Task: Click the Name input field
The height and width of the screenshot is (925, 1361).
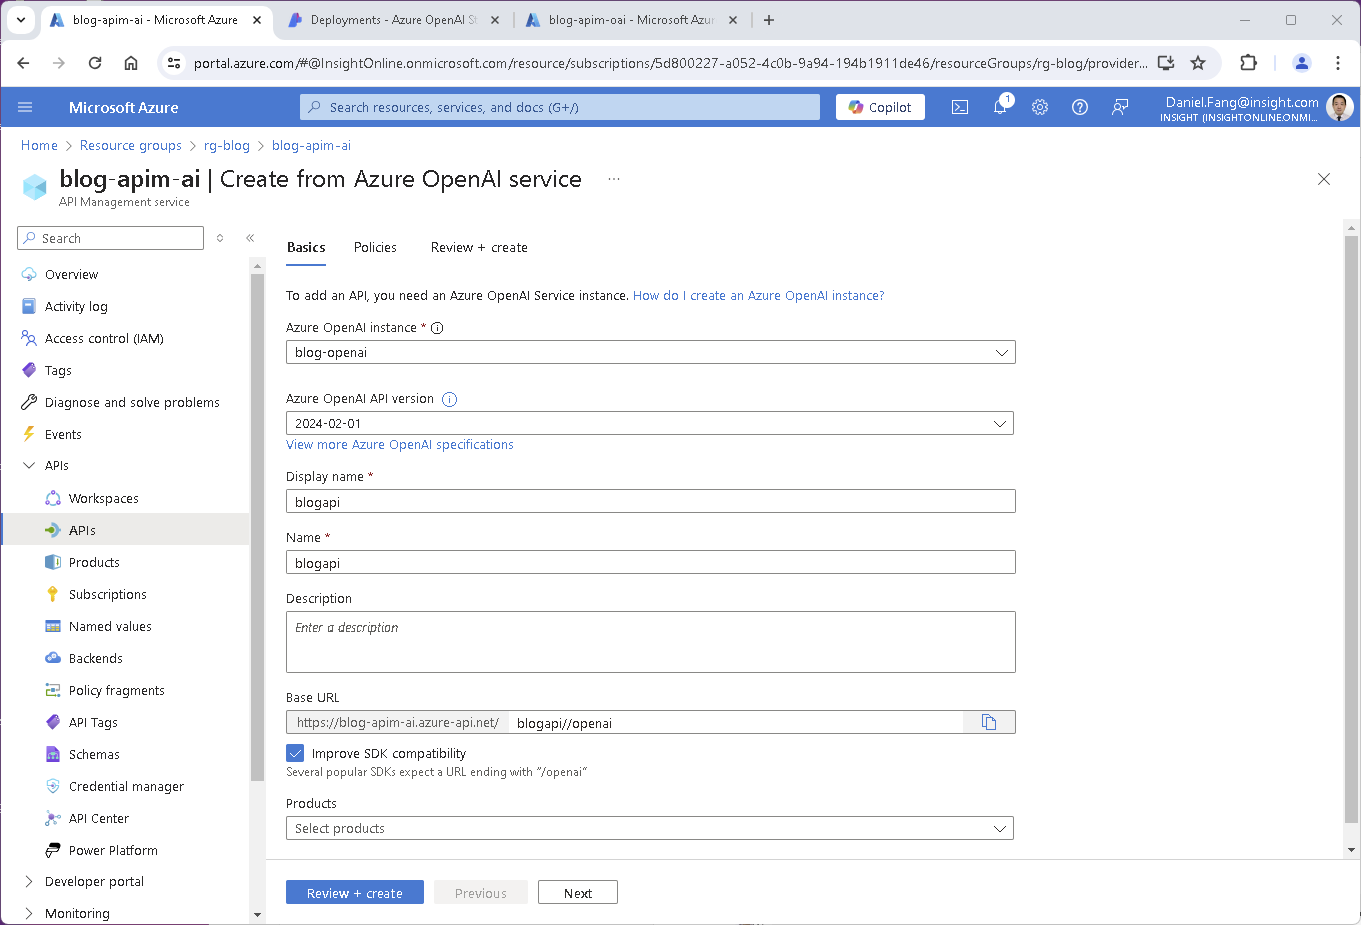Action: (650, 562)
